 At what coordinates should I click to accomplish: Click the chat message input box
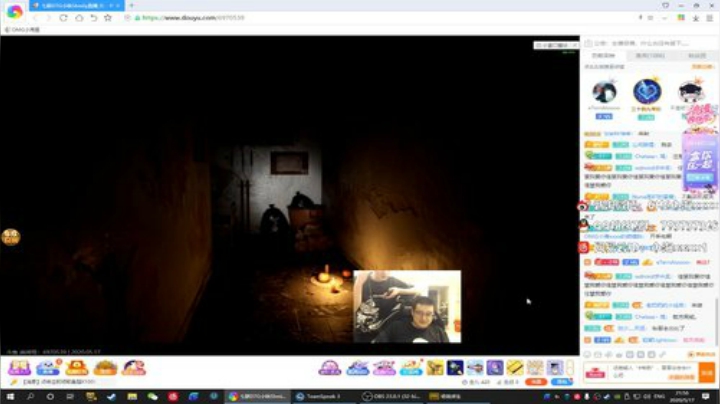(x=652, y=372)
